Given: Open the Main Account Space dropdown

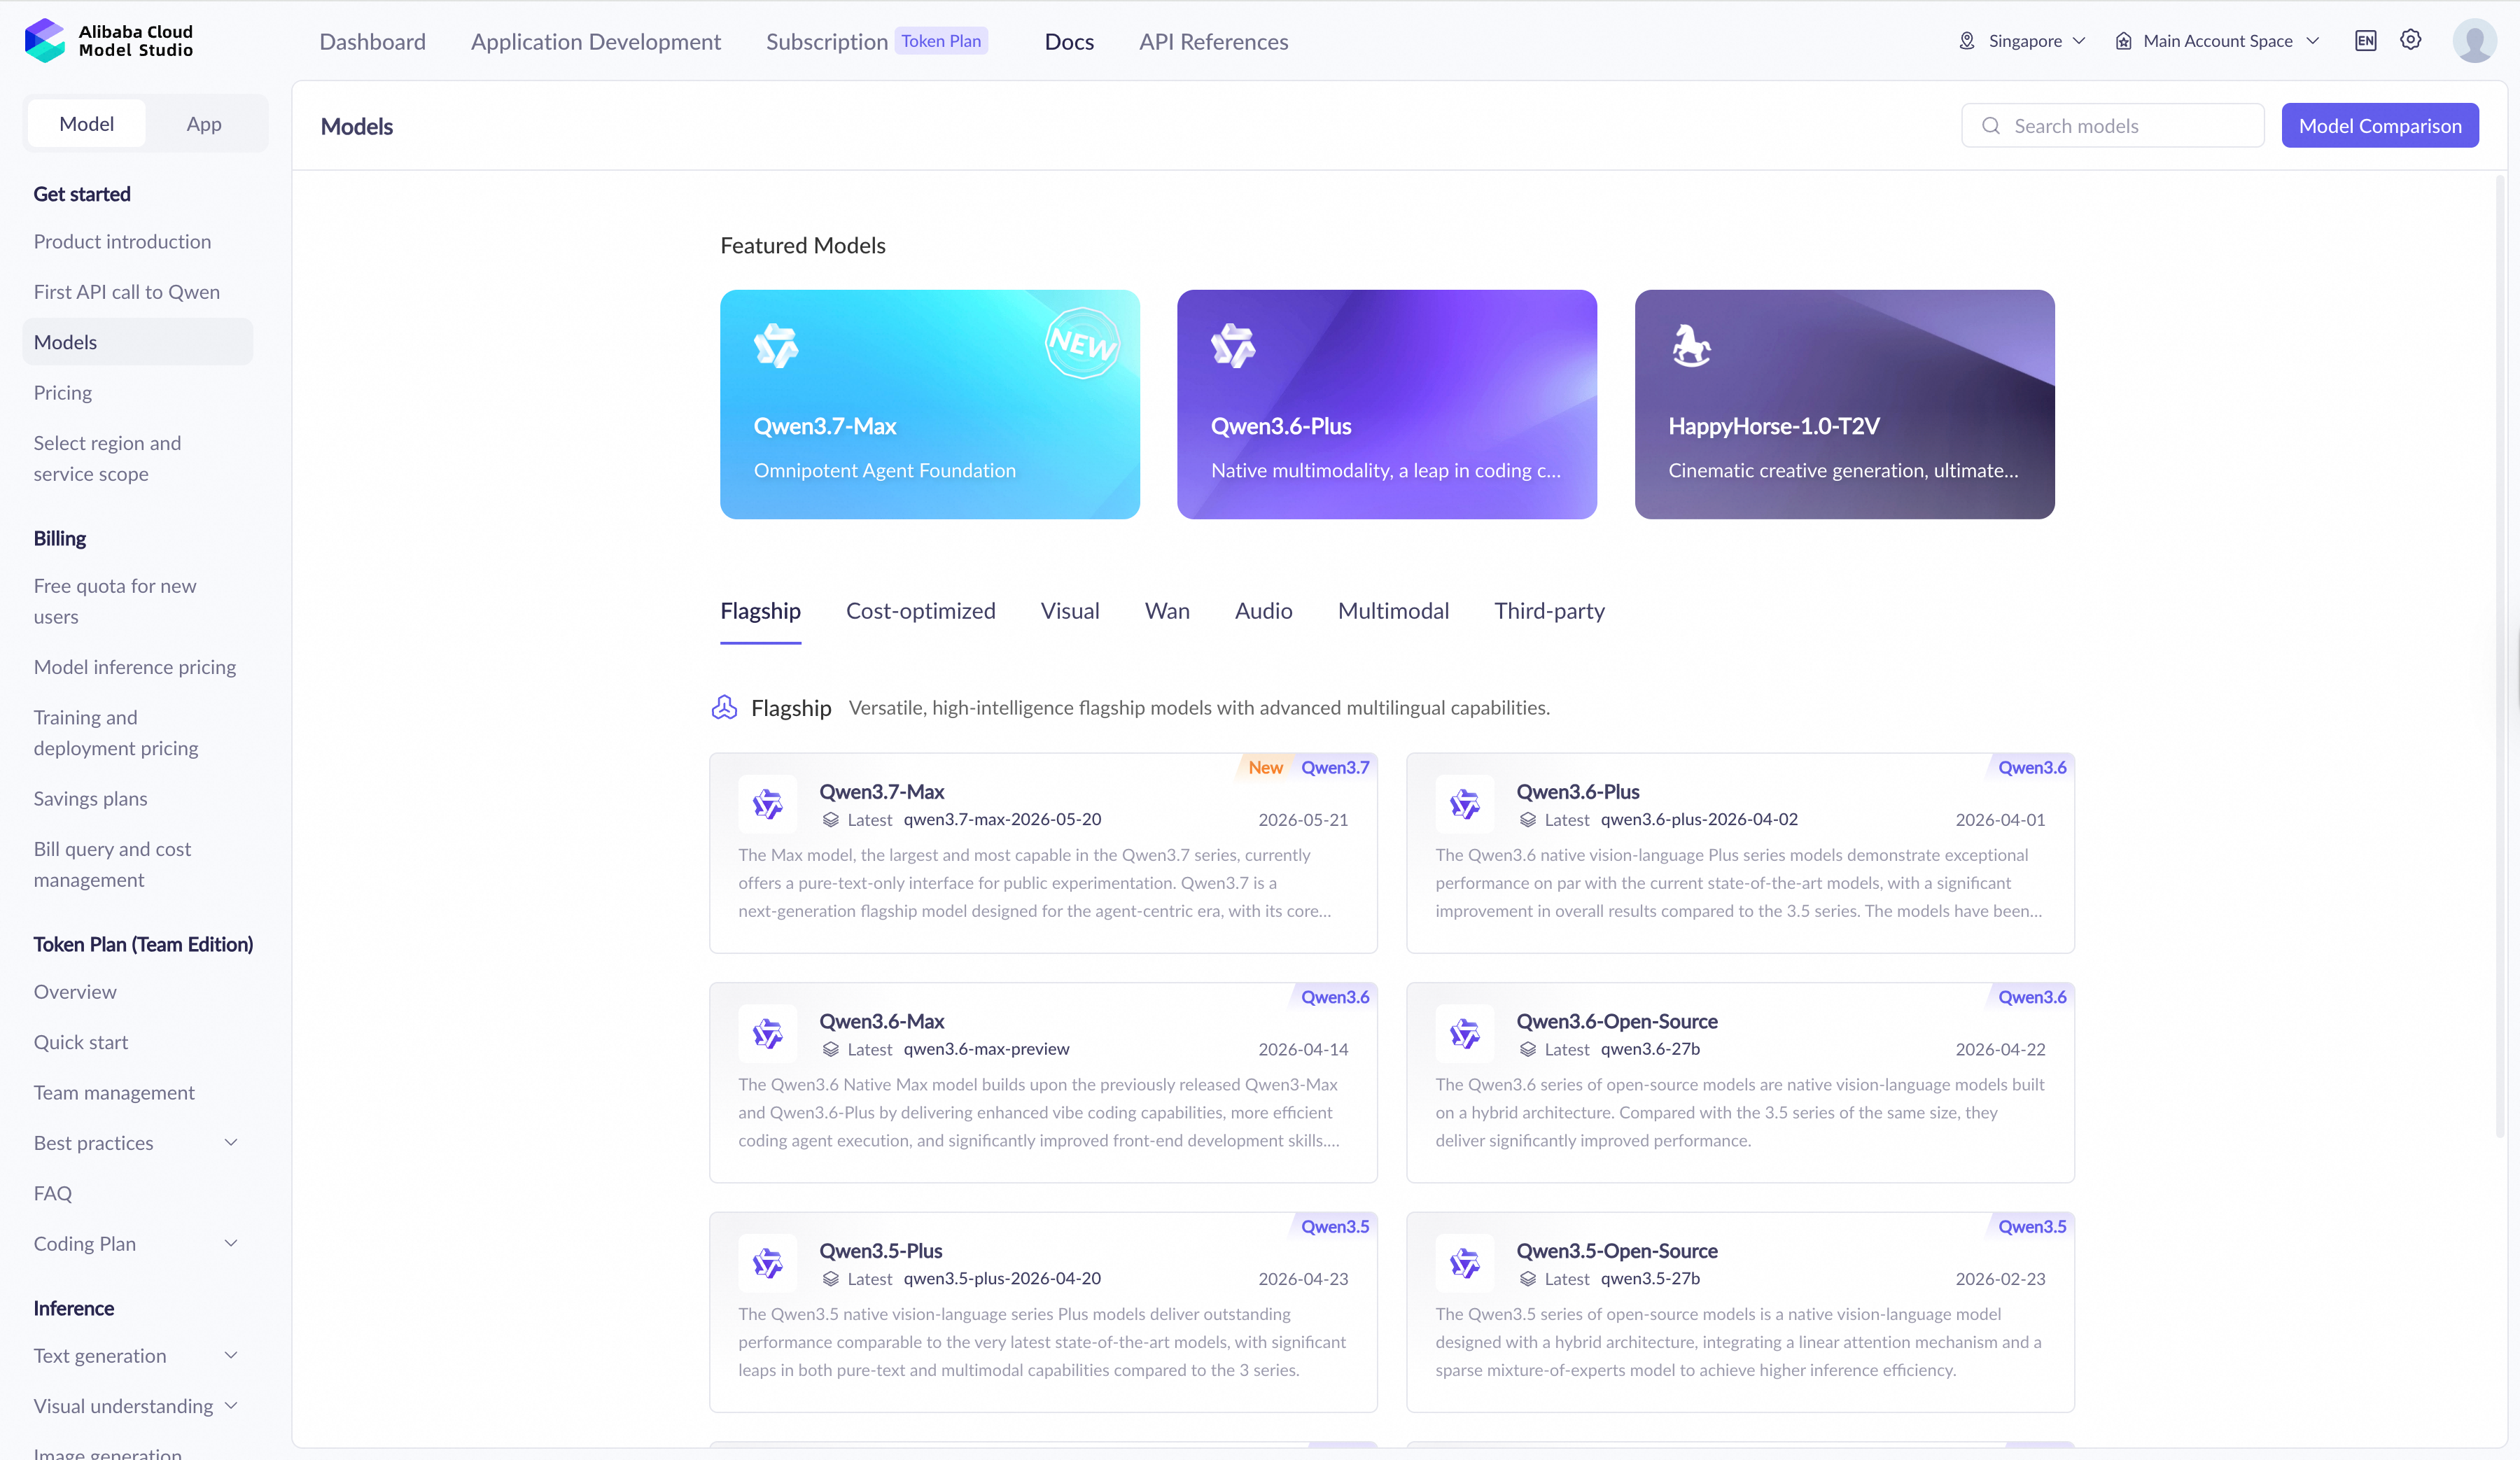Looking at the screenshot, I should 2217,41.
